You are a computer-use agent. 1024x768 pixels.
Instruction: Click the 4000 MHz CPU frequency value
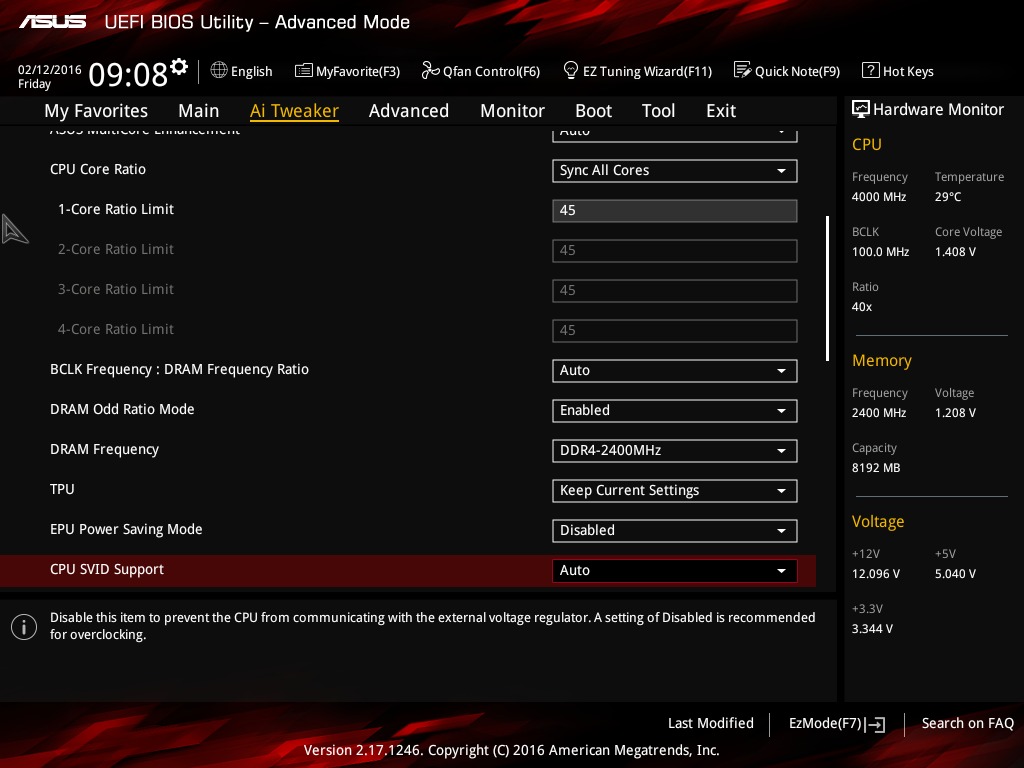878,197
